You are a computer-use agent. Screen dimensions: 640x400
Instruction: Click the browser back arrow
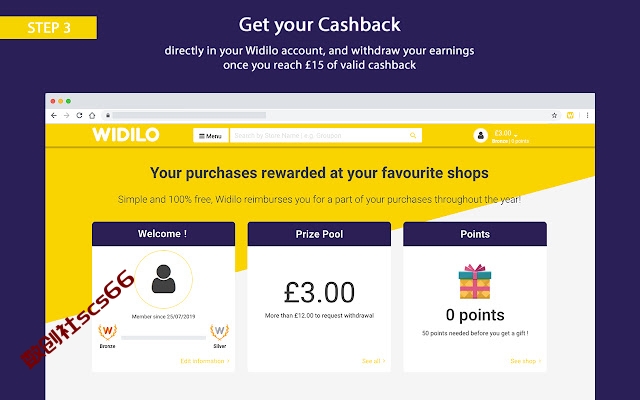point(54,116)
